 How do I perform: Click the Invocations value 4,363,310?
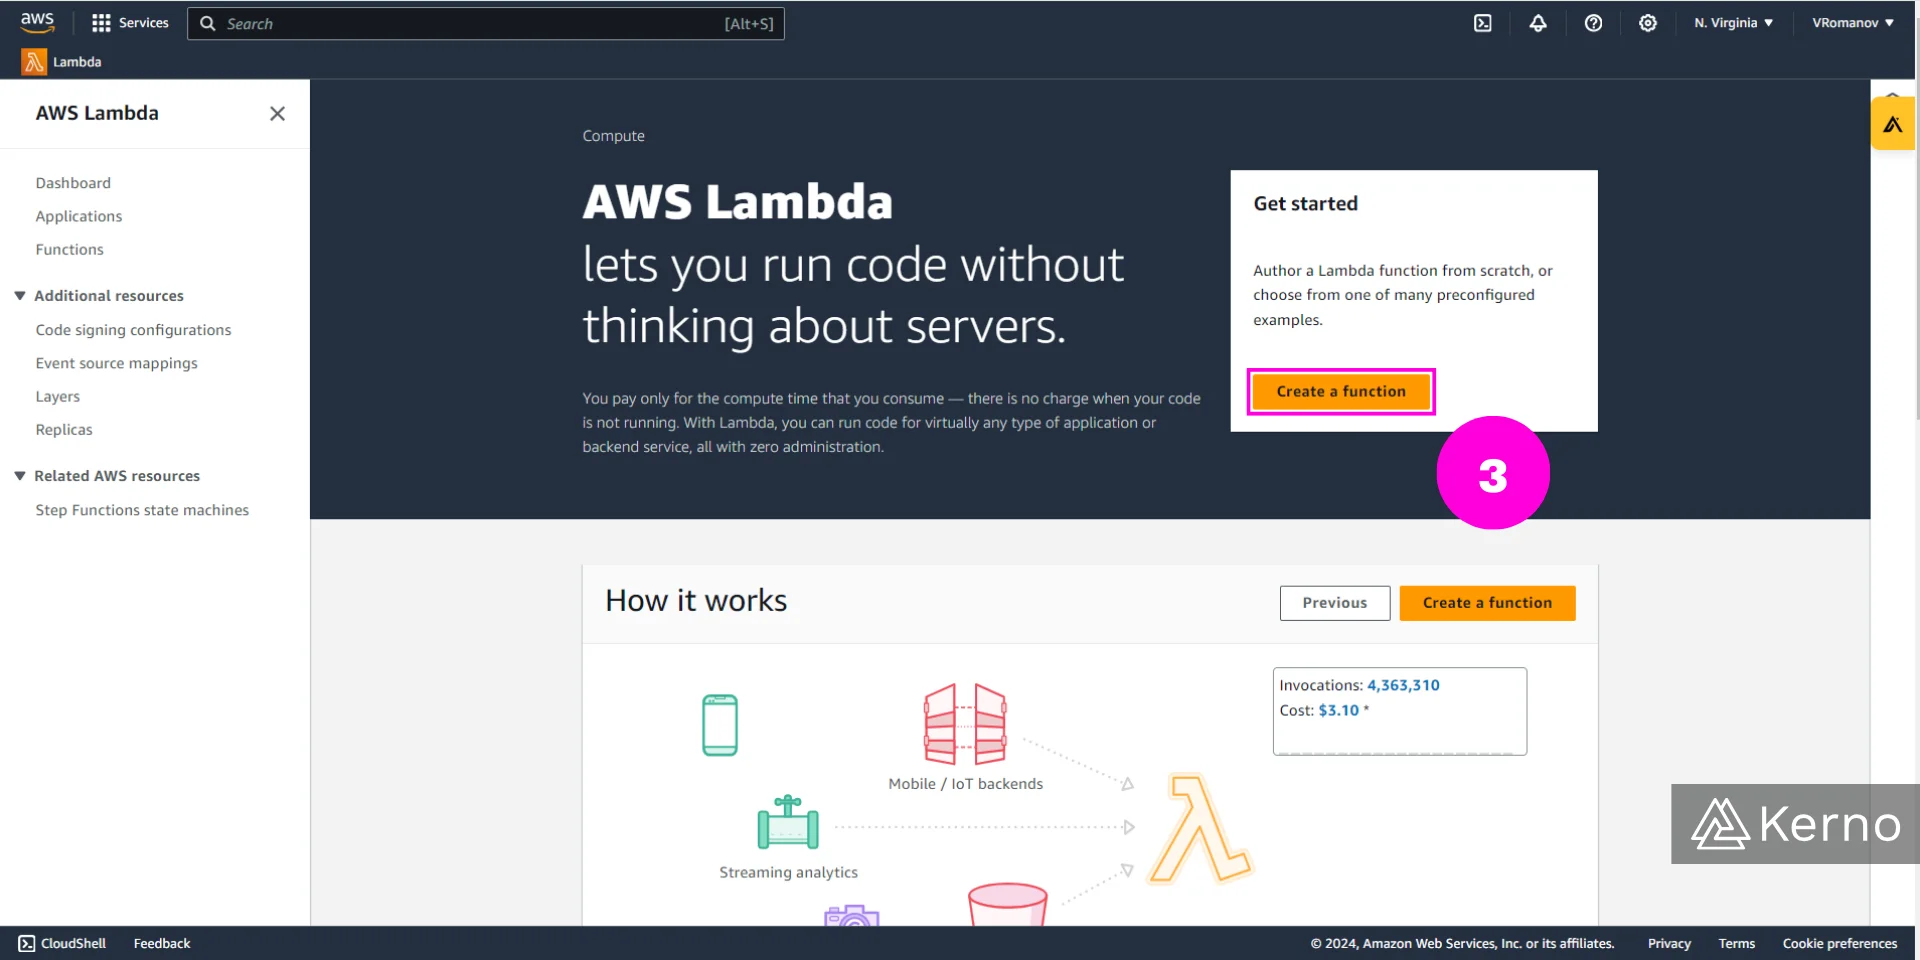(x=1403, y=685)
